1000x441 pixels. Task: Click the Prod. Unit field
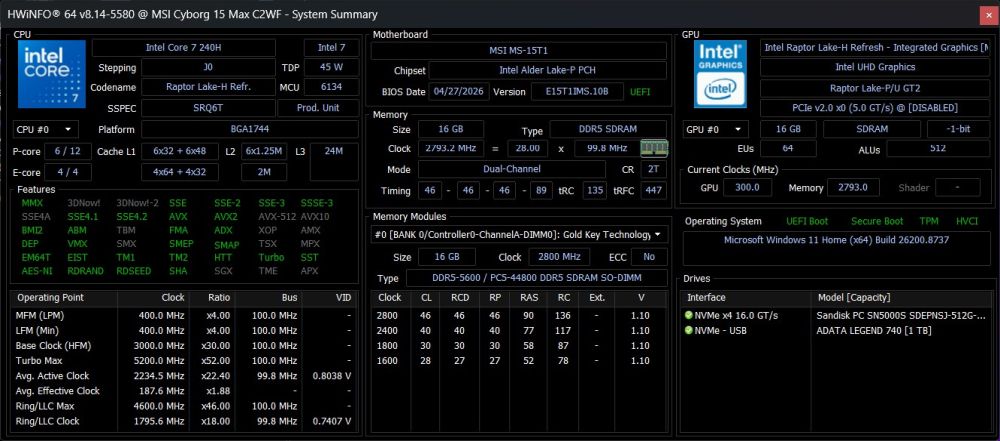coord(318,108)
